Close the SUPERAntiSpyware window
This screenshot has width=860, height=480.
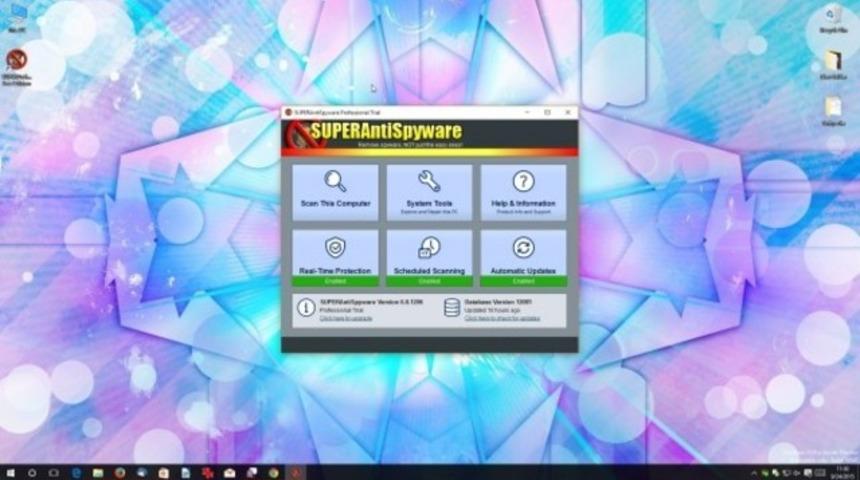click(568, 112)
